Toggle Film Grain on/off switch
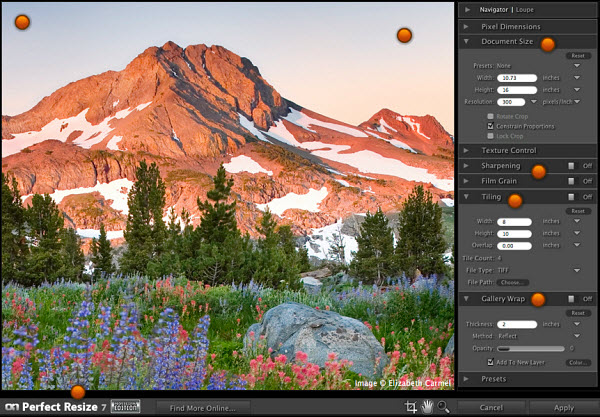The width and height of the screenshot is (600, 417). pos(571,181)
